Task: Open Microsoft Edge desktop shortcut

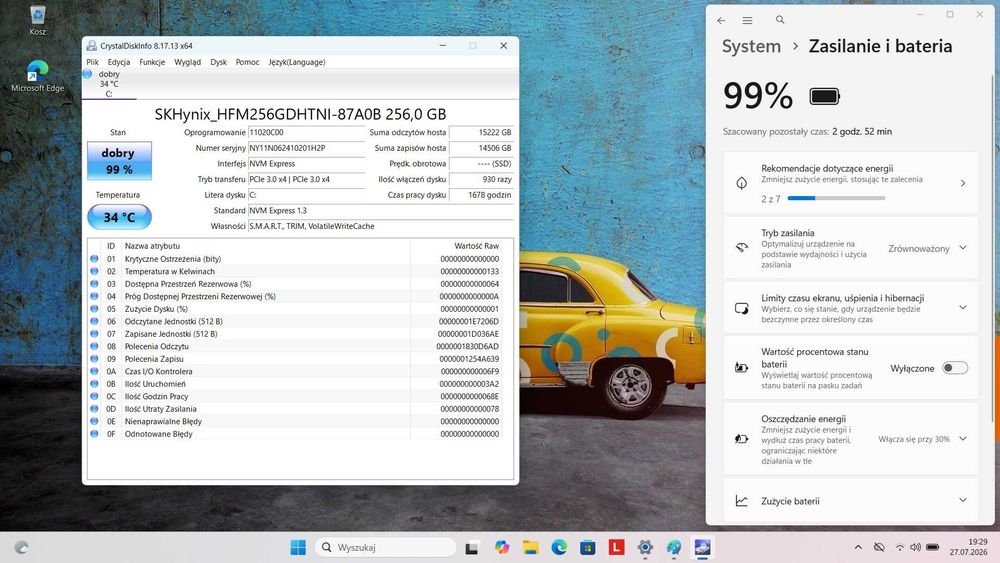Action: (37, 77)
